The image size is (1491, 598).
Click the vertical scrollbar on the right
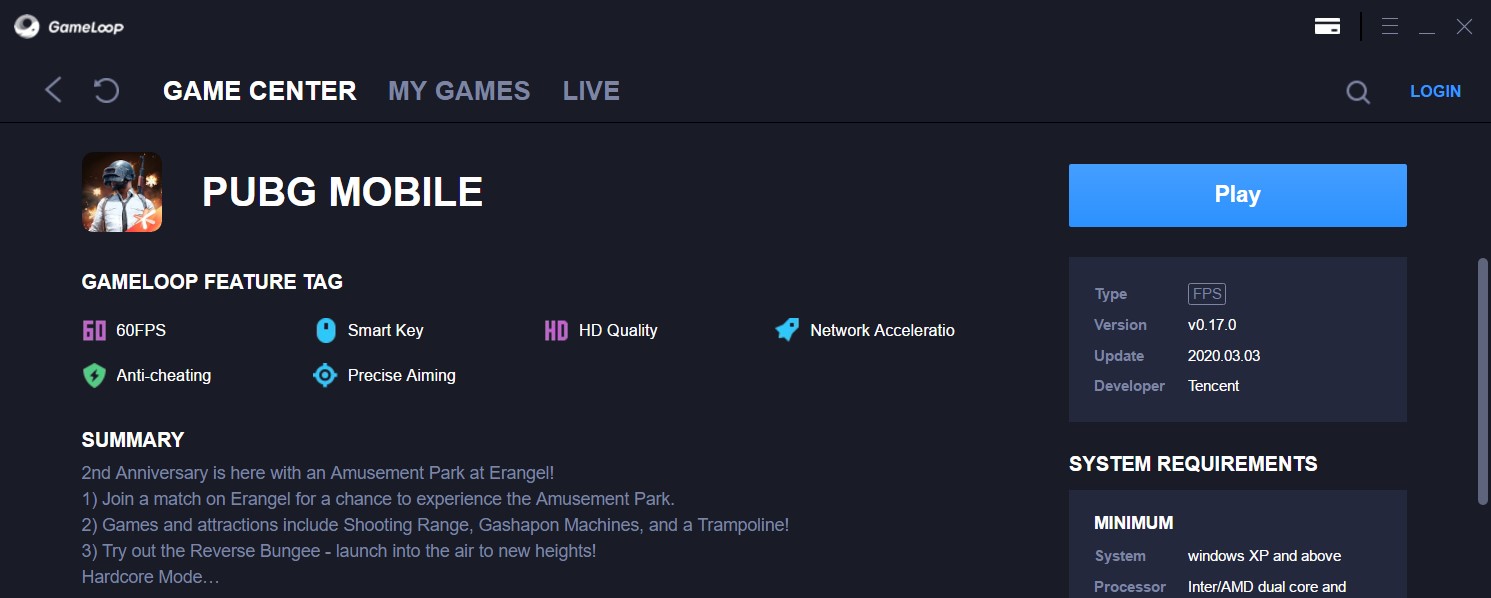1483,380
